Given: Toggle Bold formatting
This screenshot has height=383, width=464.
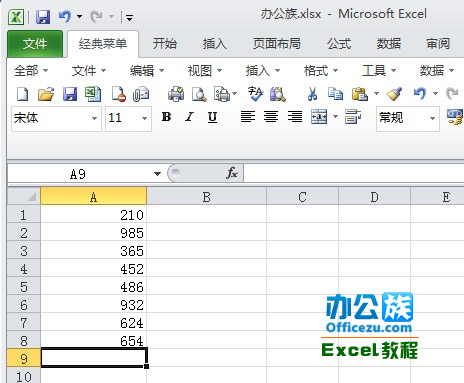Looking at the screenshot, I should [166, 117].
